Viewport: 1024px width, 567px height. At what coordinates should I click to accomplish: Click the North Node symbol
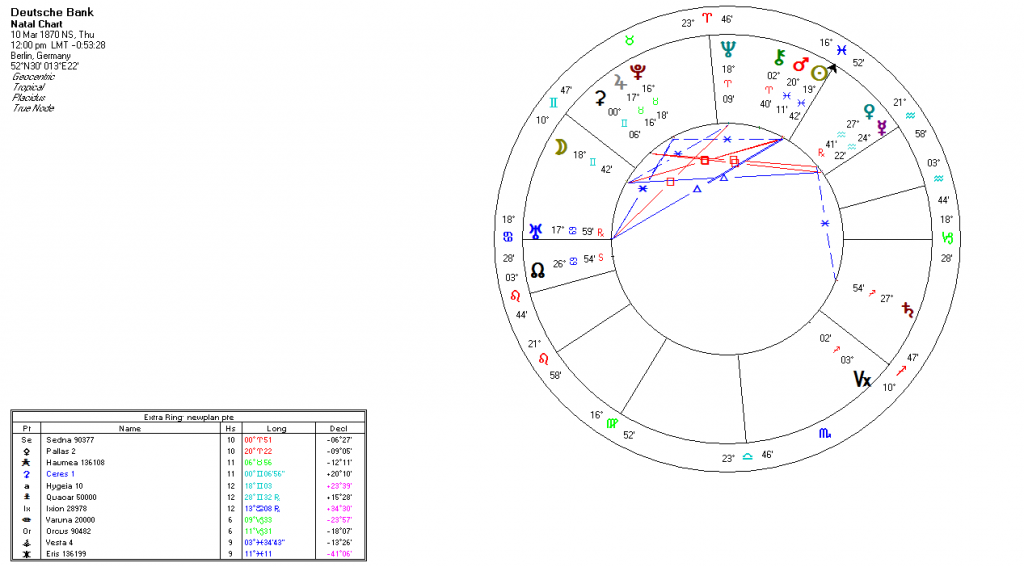pos(537,269)
